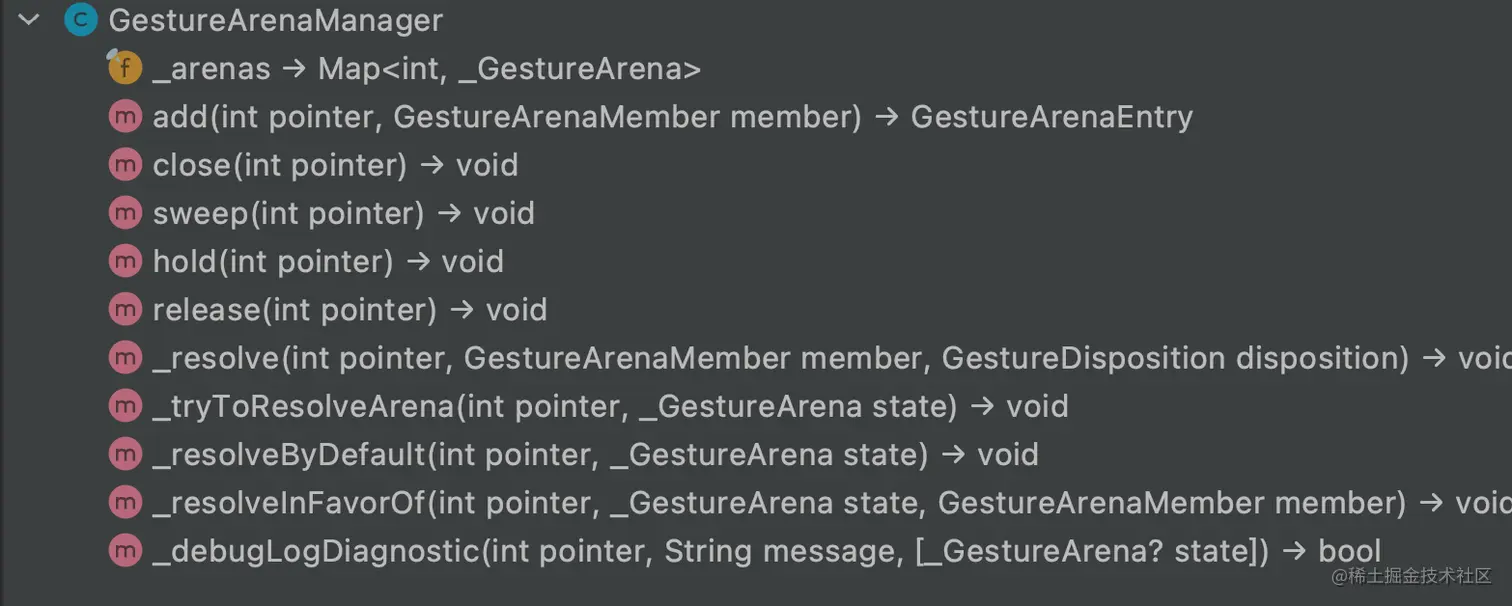Viewport: 1512px width, 606px height.
Task: Click the _tryToResolveArena method icon
Action: tap(125, 406)
